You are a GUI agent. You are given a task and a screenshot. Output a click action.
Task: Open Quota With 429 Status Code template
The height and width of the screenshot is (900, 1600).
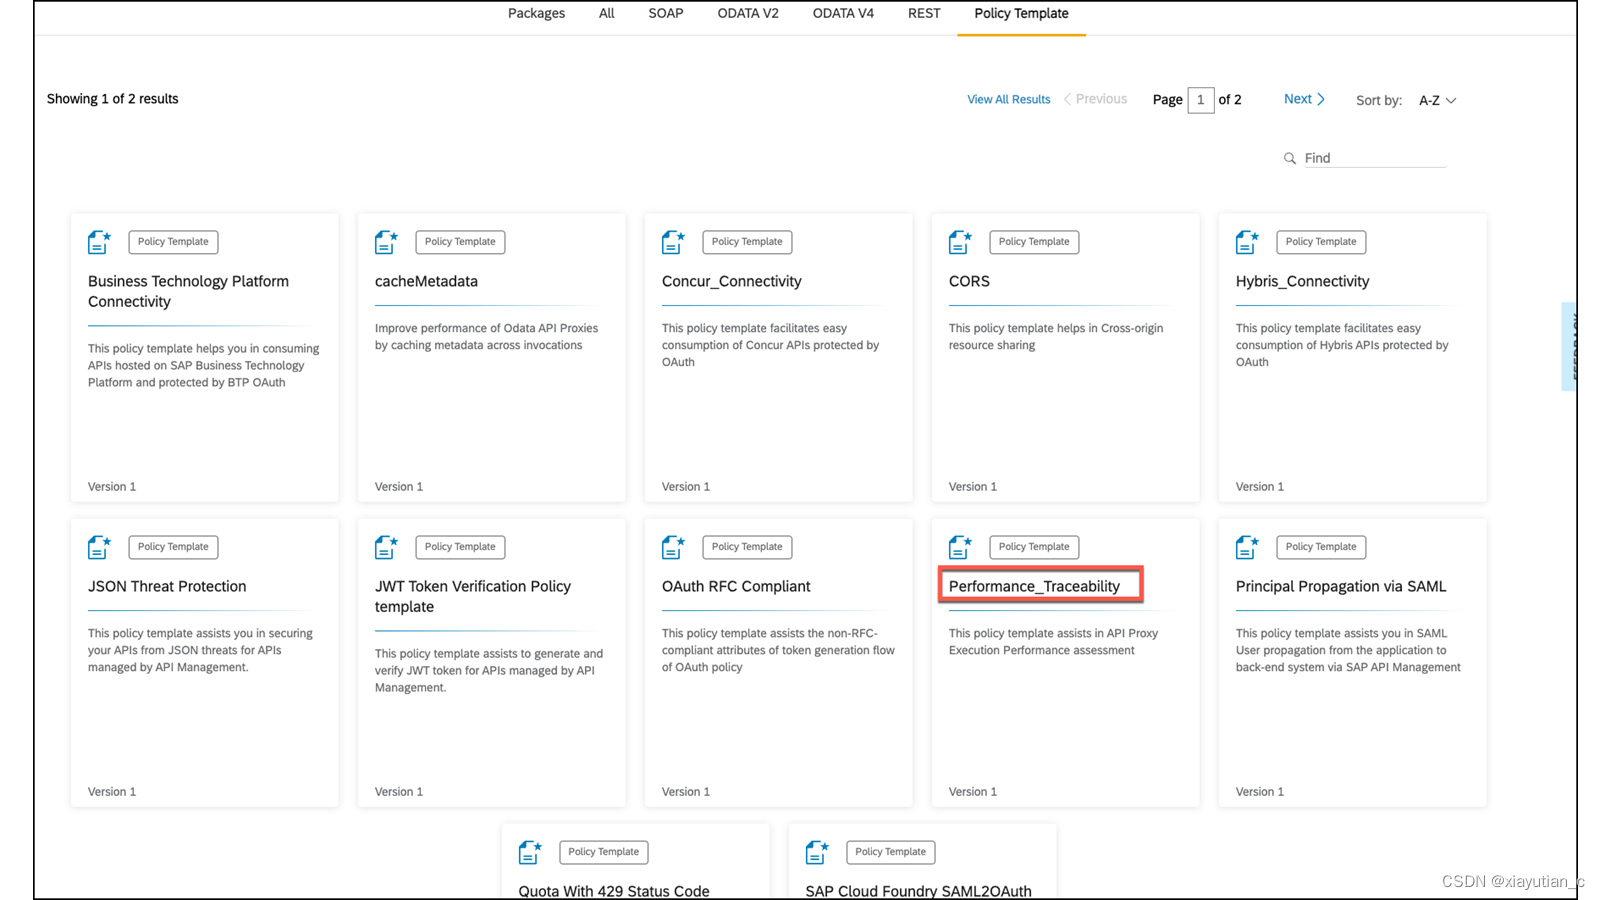coord(614,890)
